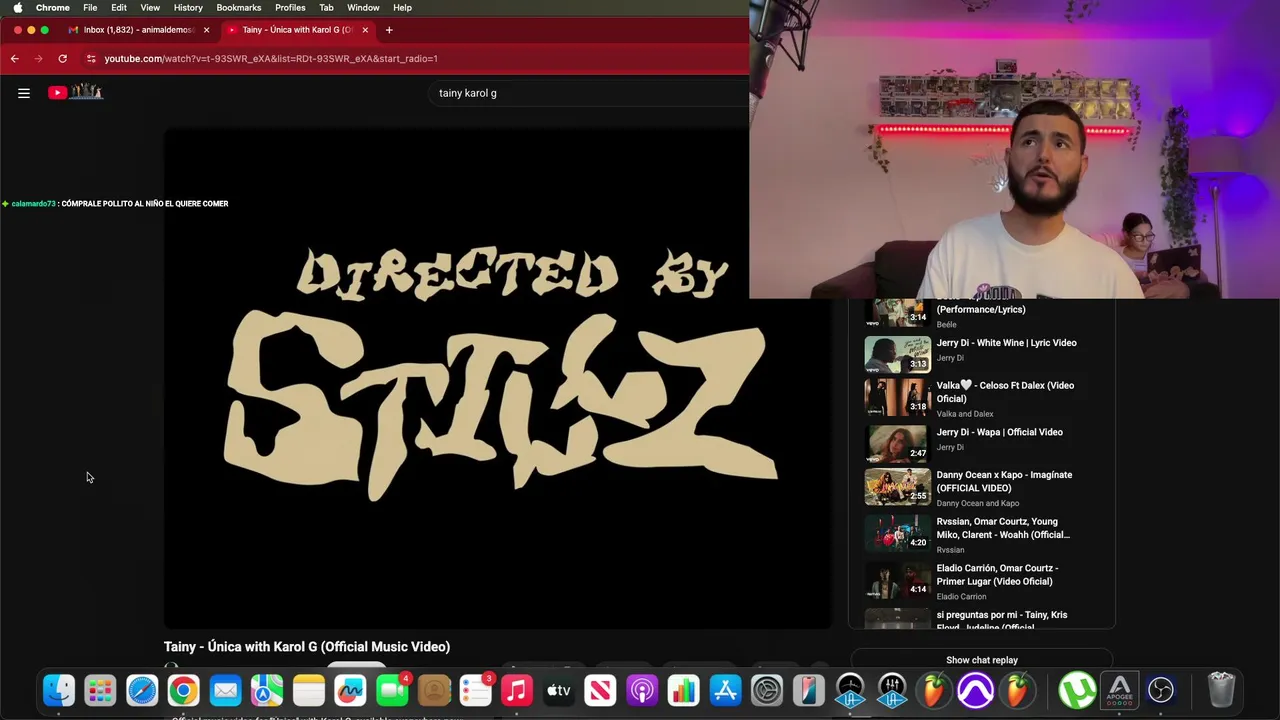Open the Edit menu
Viewport: 1280px width, 720px height.
click(119, 7)
